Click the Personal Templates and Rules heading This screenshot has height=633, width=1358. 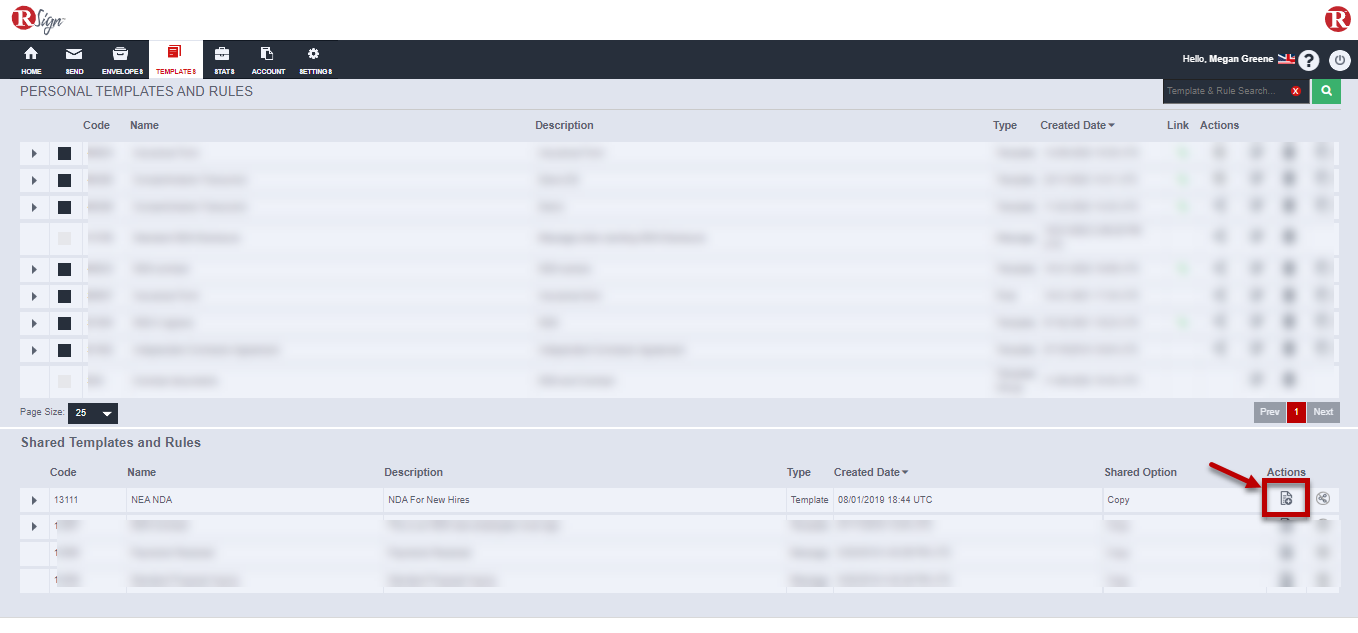pos(137,91)
